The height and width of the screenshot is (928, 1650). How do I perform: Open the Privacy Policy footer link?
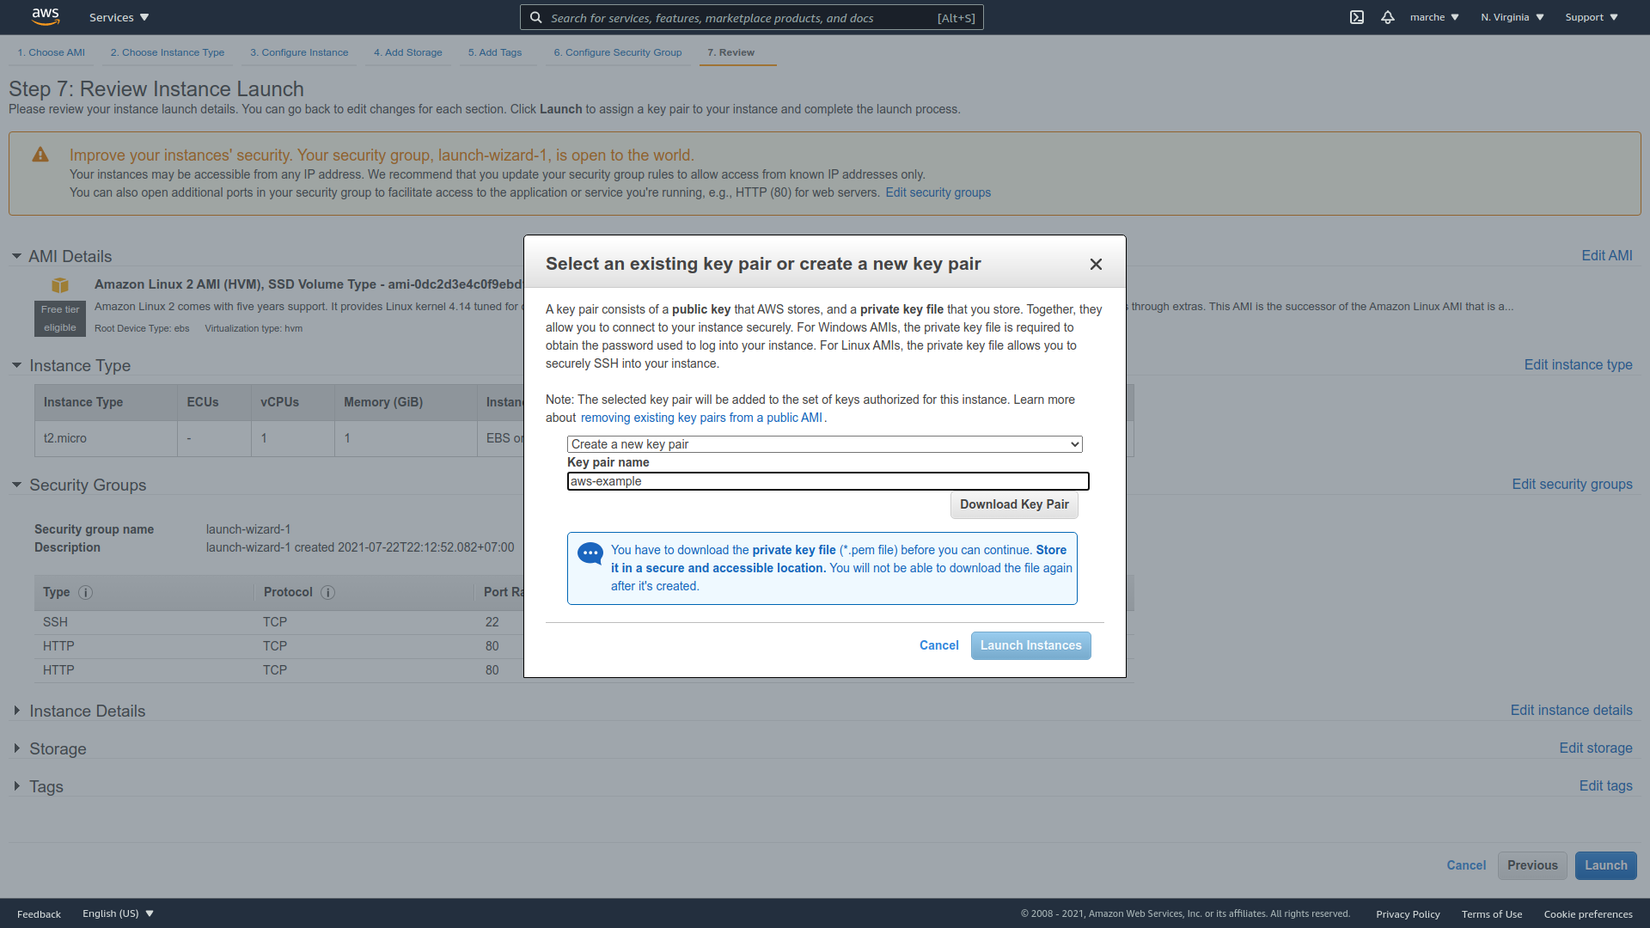[1408, 914]
